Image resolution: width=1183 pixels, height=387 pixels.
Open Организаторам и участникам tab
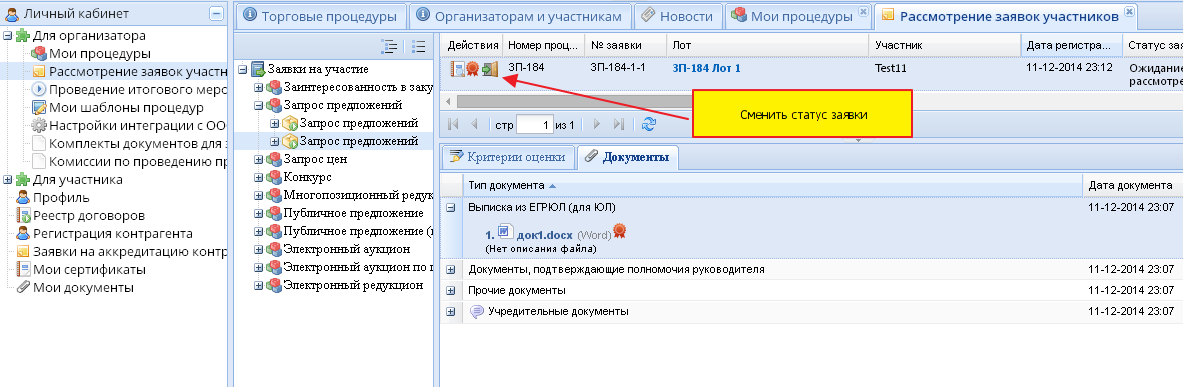coord(521,16)
